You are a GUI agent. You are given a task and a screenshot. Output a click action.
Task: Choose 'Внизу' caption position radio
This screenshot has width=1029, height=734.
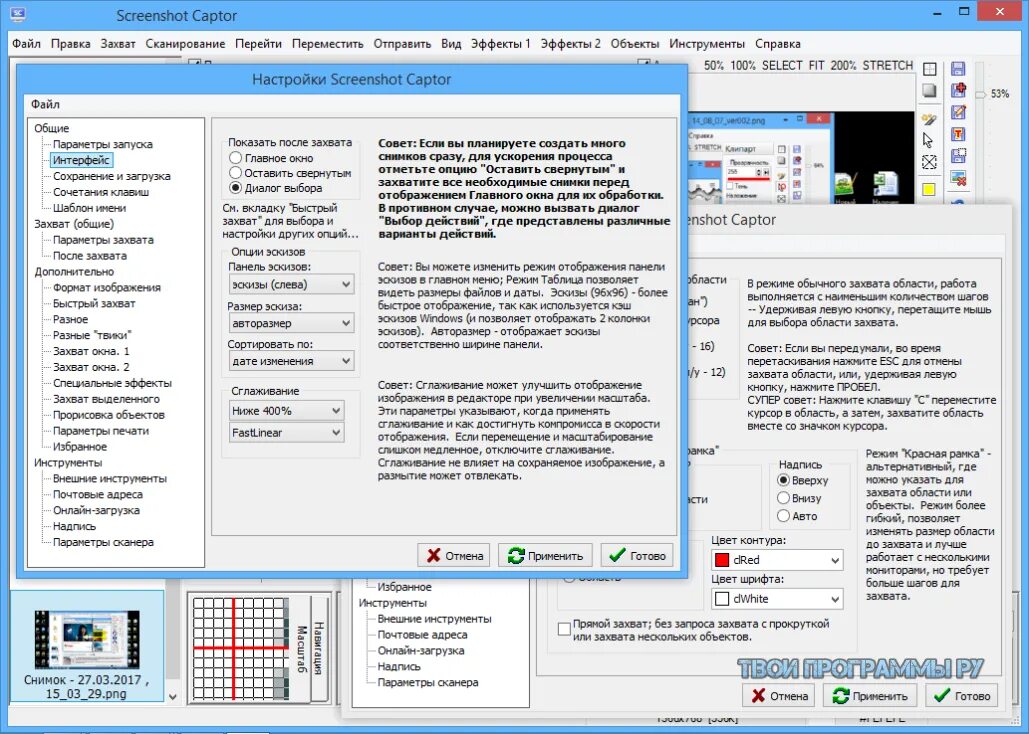783,498
